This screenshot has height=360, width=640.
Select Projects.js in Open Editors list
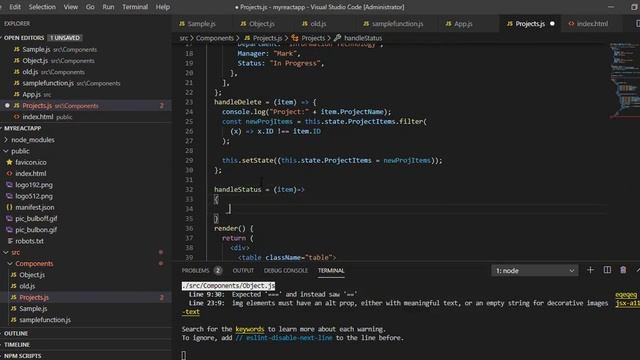coord(86,106)
